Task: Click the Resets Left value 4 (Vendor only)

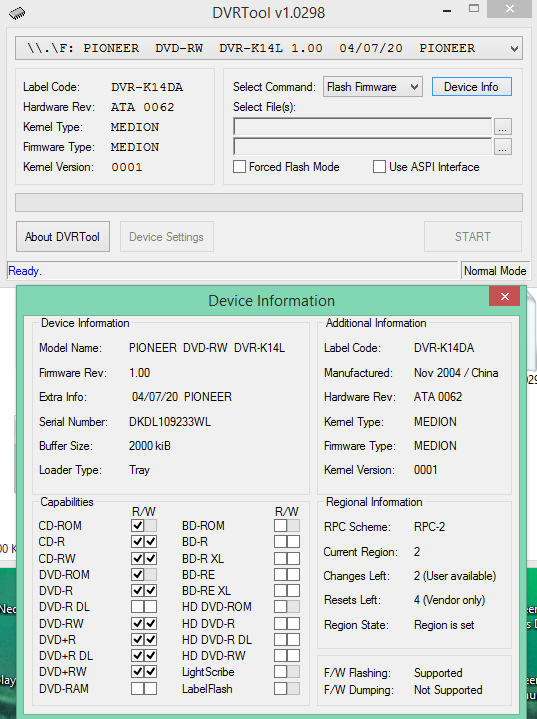Action: pyautogui.click(x=449, y=600)
